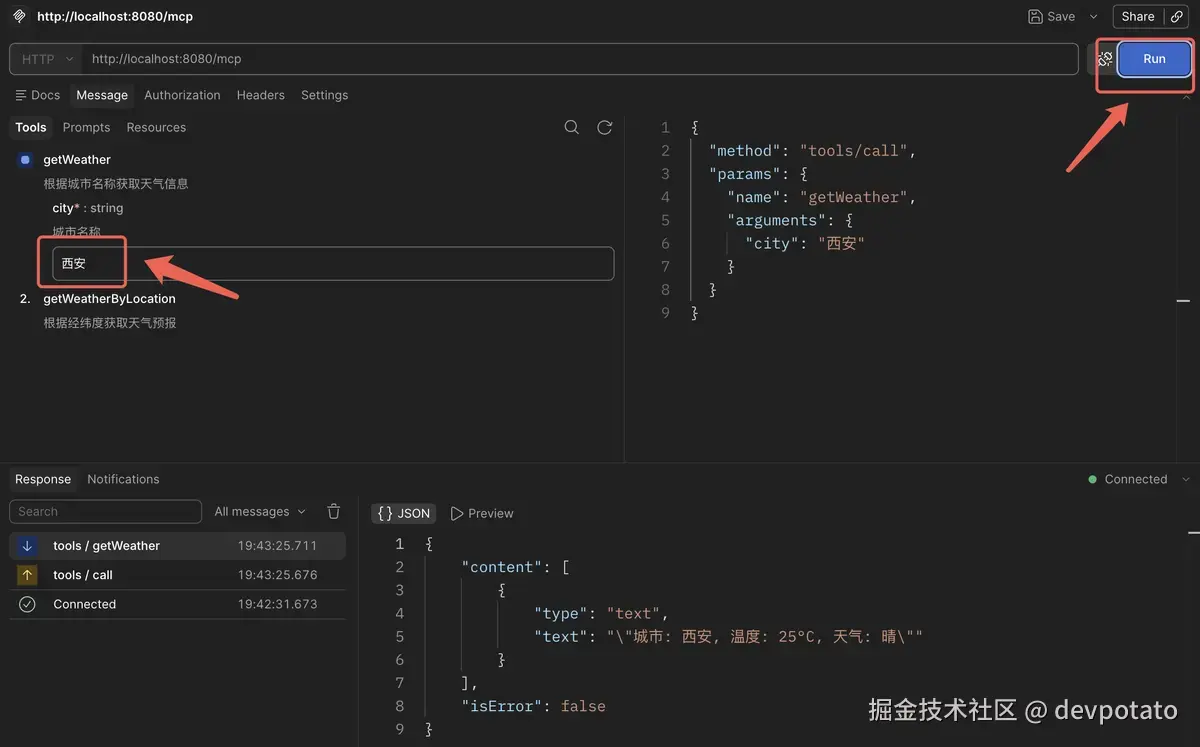Click the trash icon to clear messages

334,511
